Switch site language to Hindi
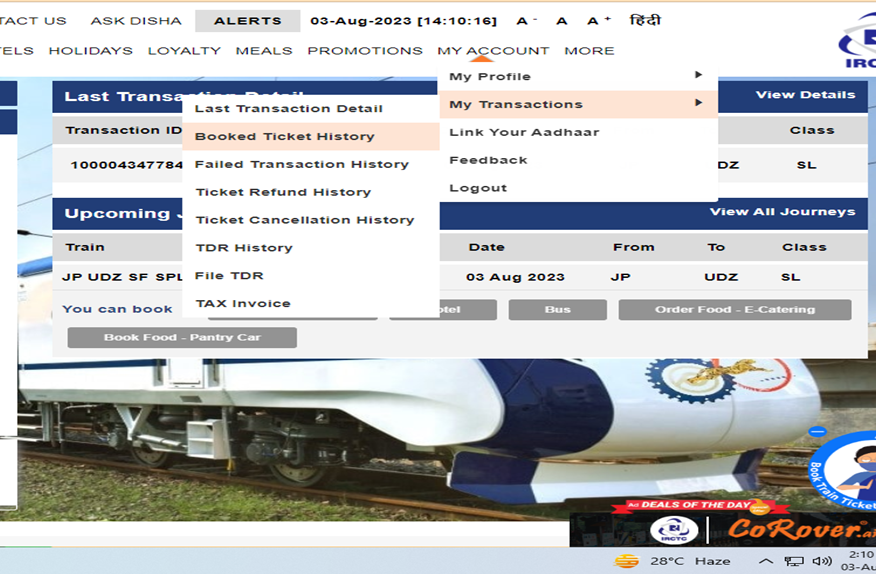Screen dimensions: 876x574 pyautogui.click(x=645, y=21)
